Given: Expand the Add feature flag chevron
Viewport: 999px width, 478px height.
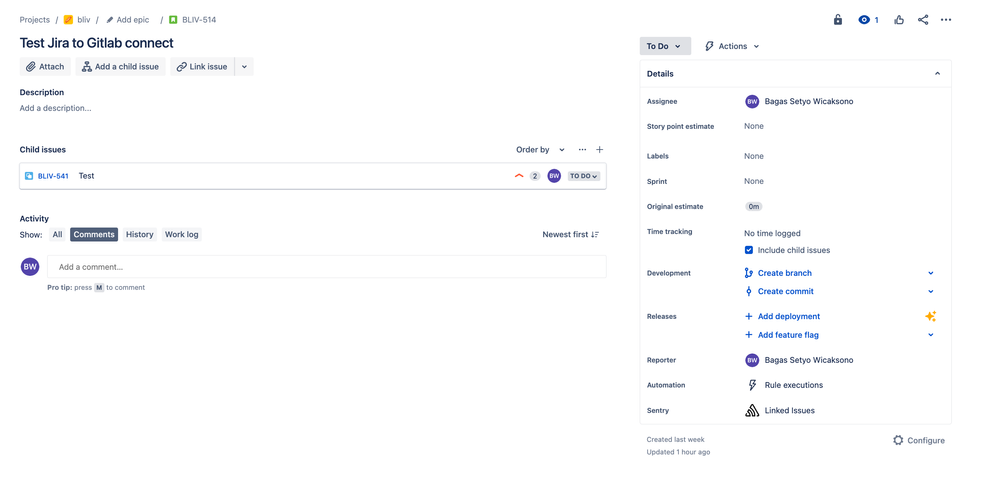Looking at the screenshot, I should tap(930, 335).
